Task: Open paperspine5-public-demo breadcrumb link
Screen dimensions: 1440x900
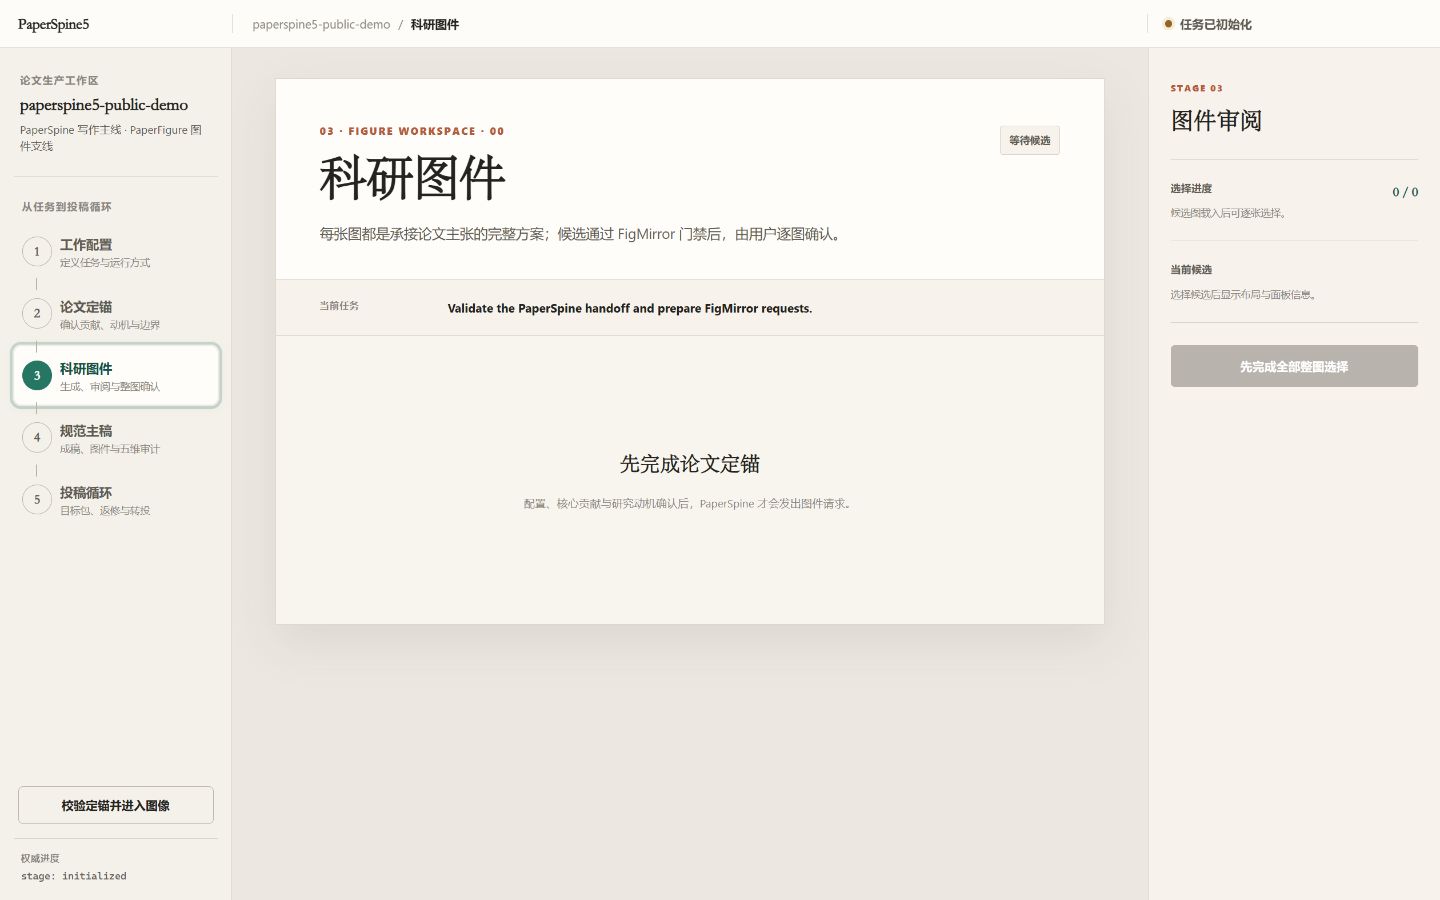Action: click(x=321, y=24)
